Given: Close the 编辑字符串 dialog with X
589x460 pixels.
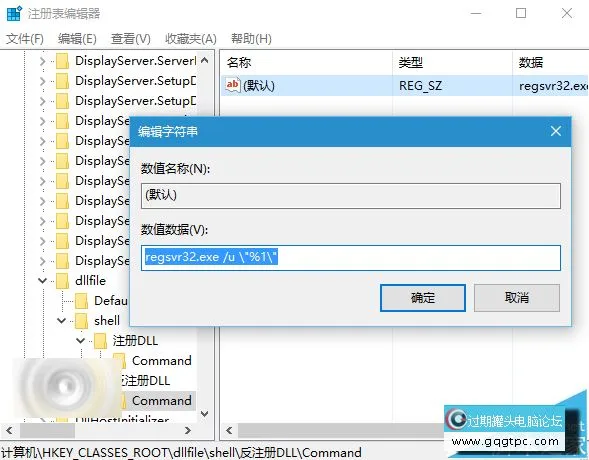Looking at the screenshot, I should [x=556, y=131].
